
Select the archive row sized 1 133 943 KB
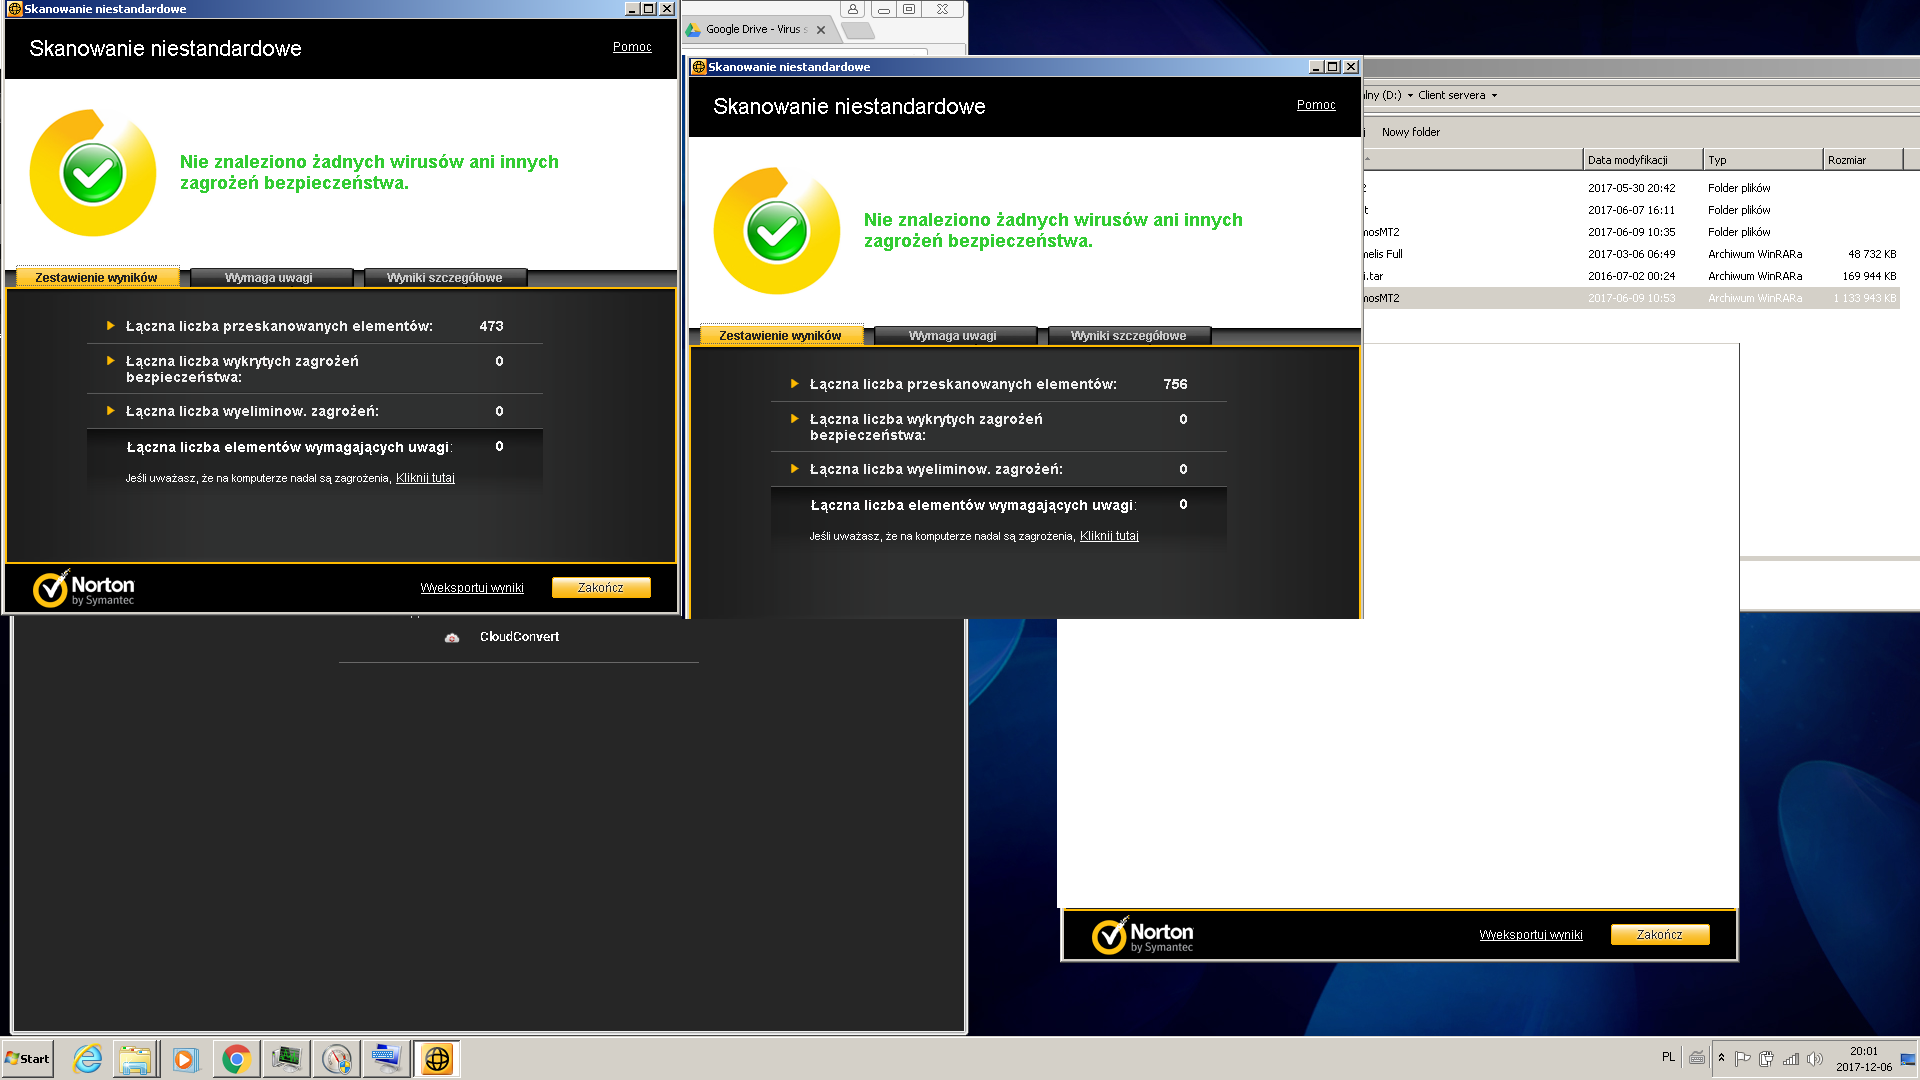pos(1631,298)
